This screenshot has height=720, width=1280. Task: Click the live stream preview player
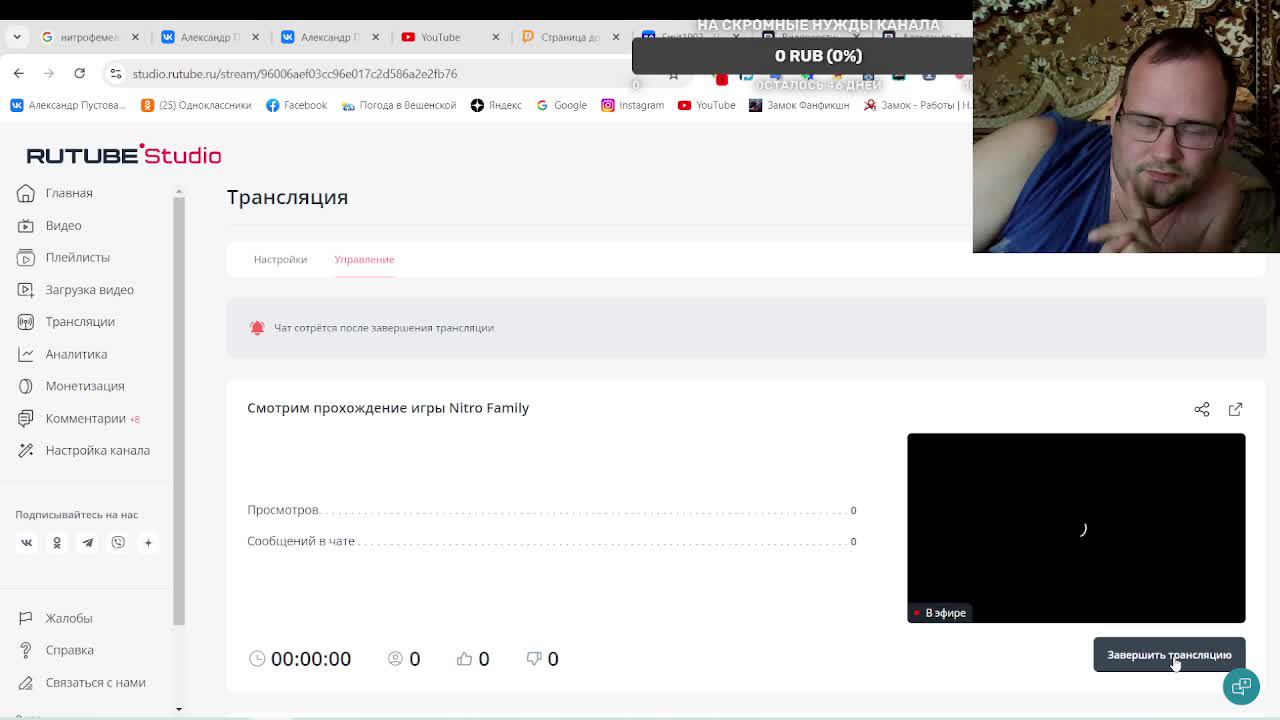click(x=1076, y=528)
